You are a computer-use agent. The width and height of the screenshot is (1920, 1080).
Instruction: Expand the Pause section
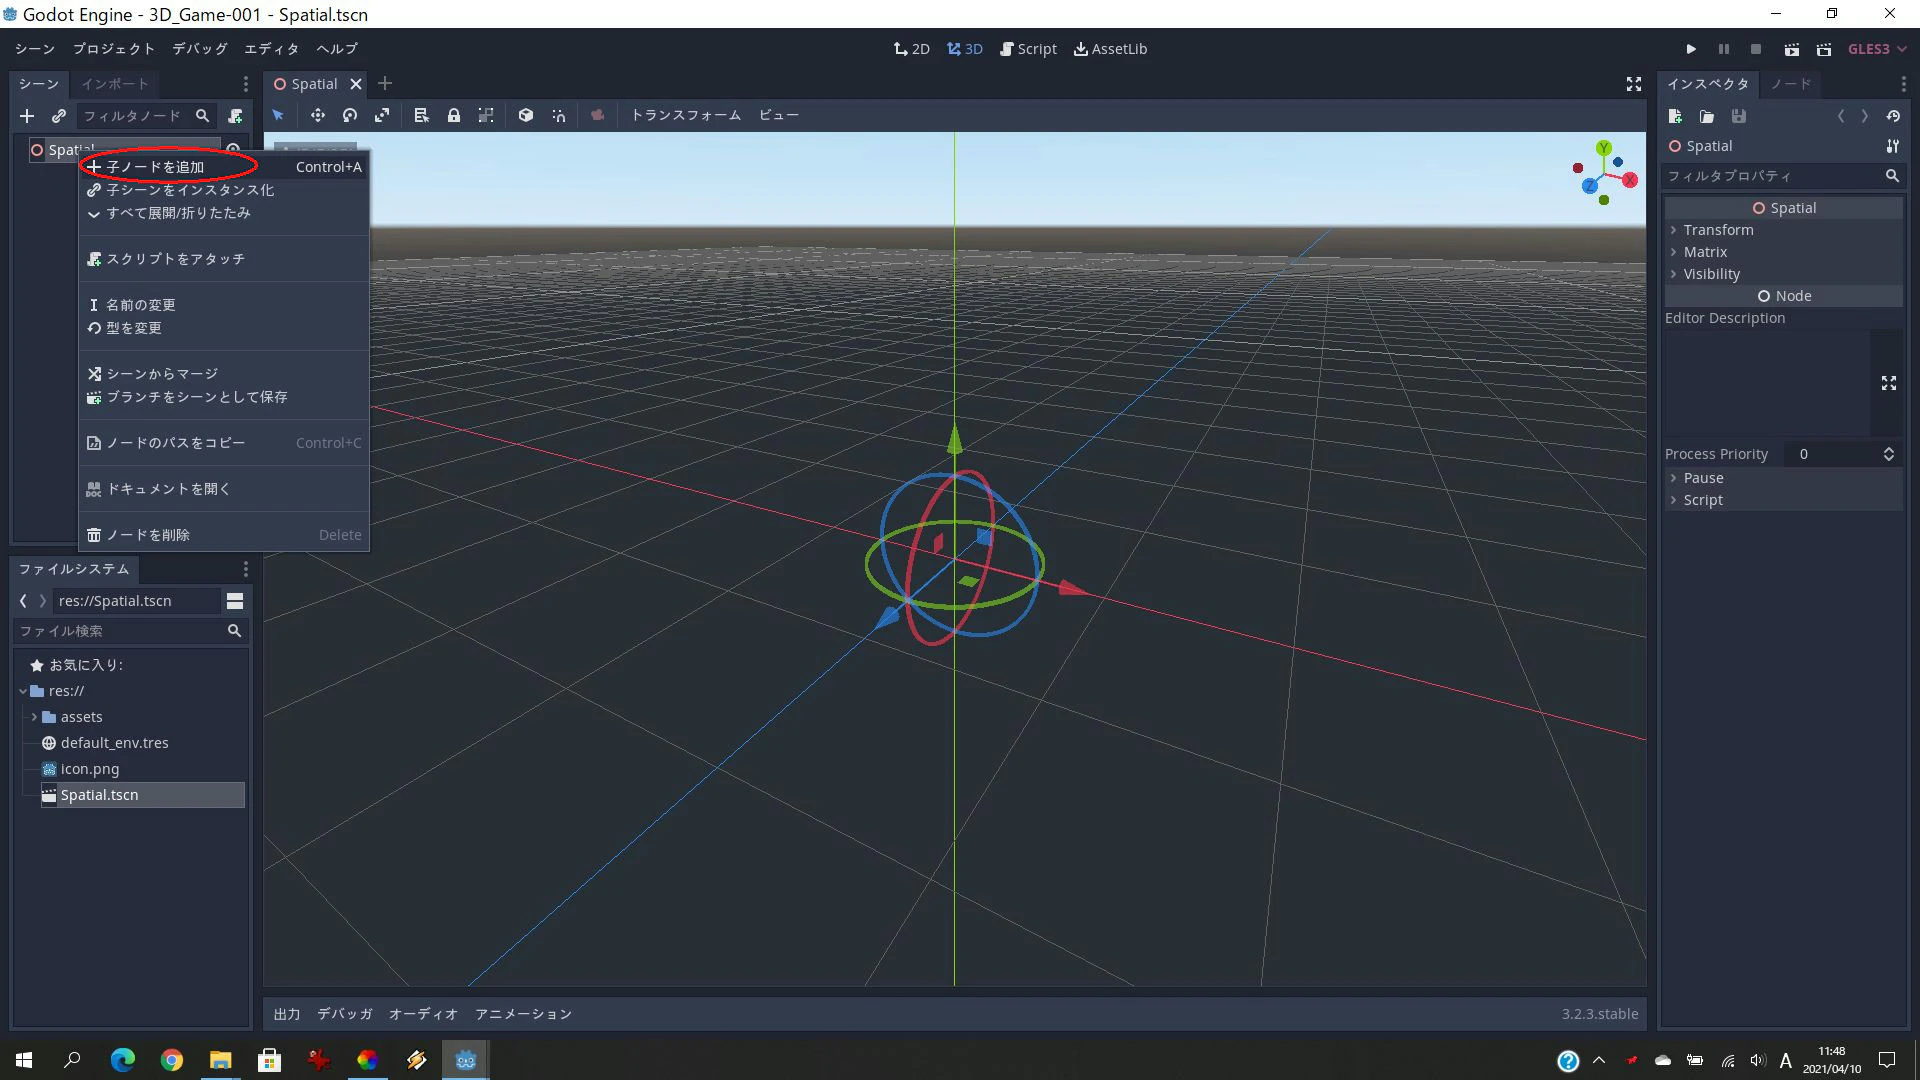pyautogui.click(x=1783, y=478)
